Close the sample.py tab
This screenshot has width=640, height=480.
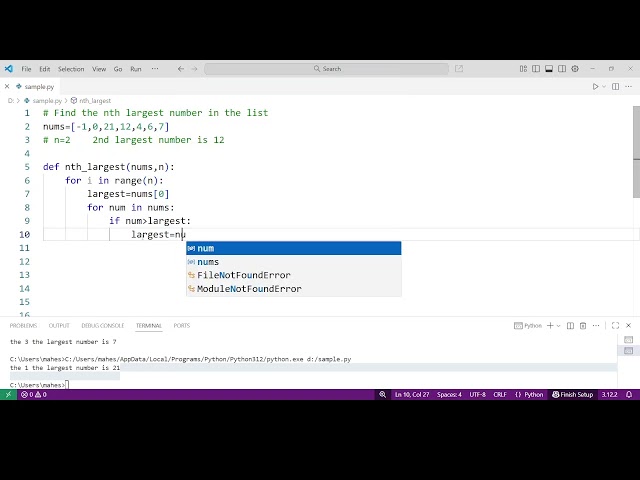pyautogui.click(x=7, y=87)
